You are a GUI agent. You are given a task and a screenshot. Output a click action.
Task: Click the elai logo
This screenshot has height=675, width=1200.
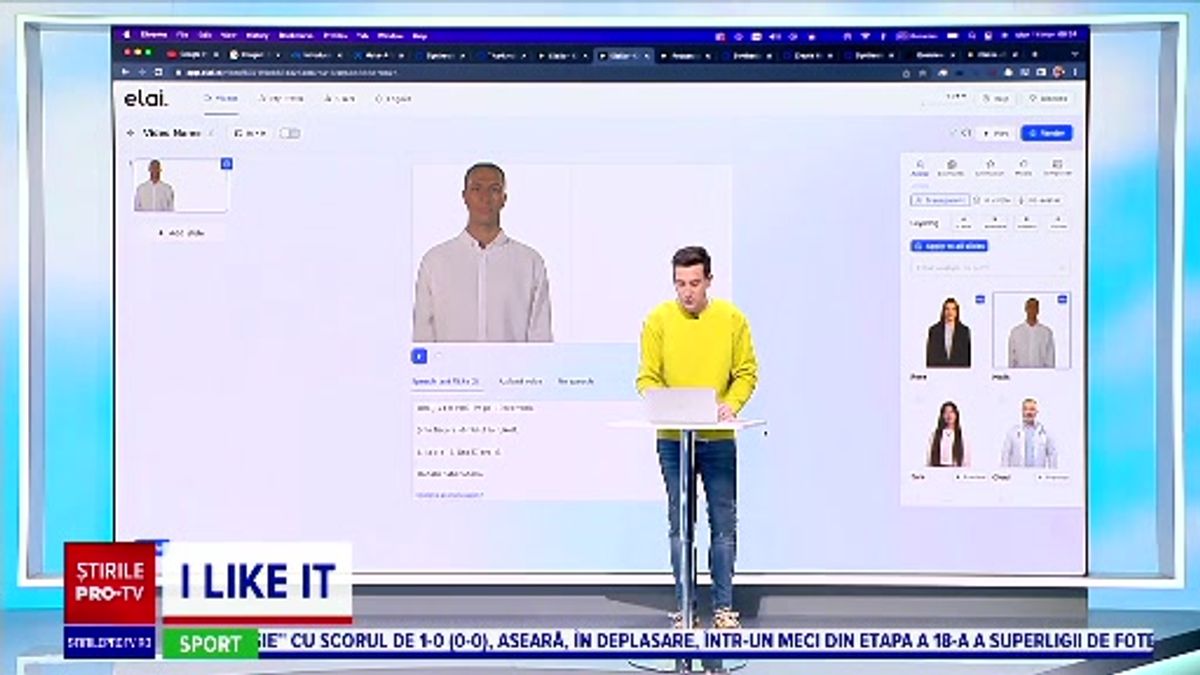coord(146,98)
